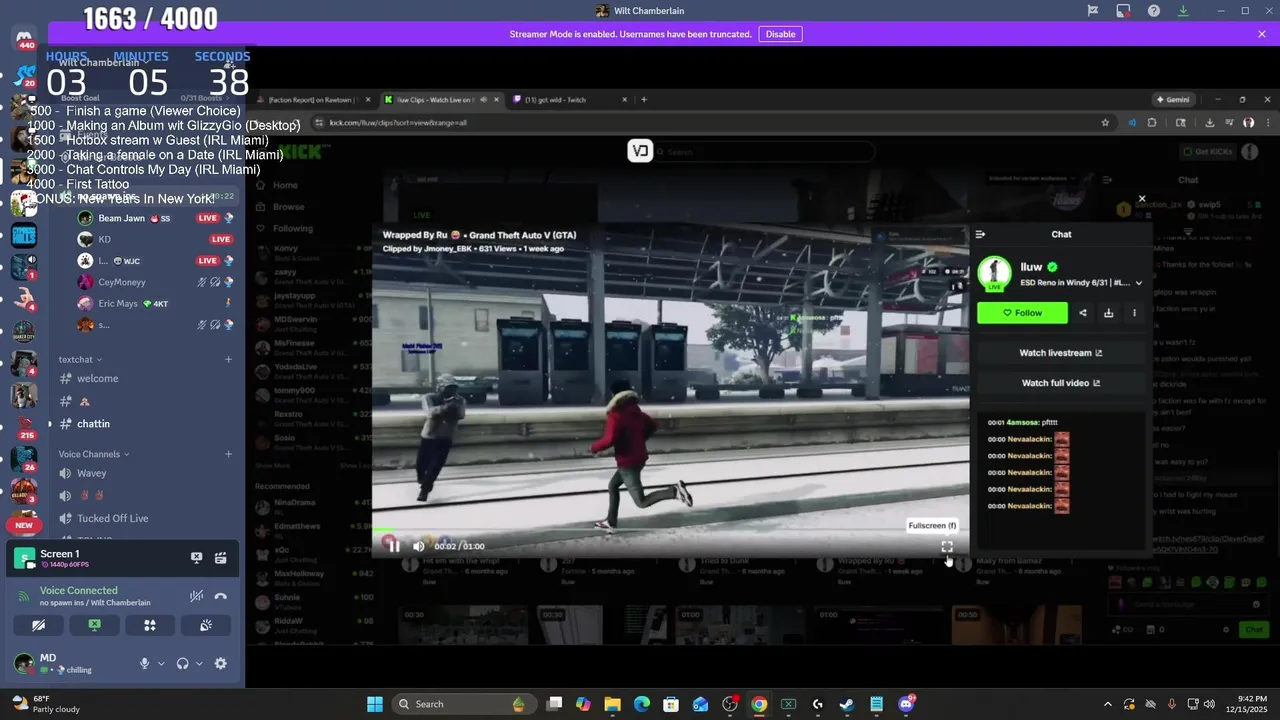Expand stream title dropdown under lluw

point(1138,283)
